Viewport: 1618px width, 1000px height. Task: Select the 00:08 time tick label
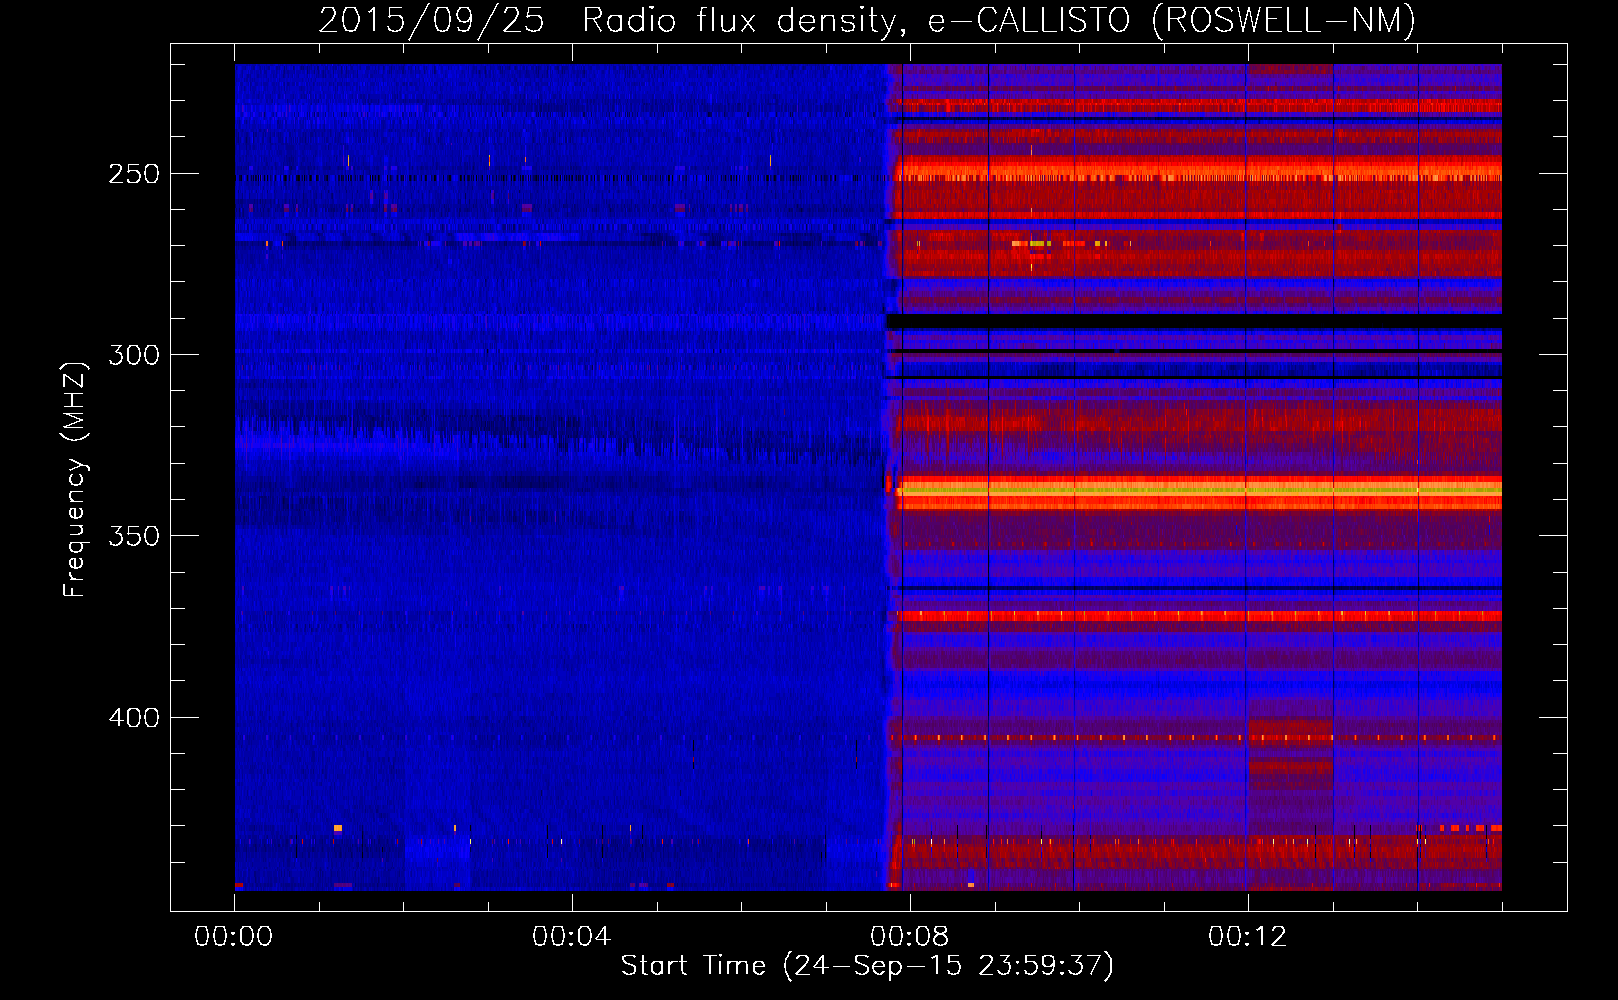click(910, 937)
